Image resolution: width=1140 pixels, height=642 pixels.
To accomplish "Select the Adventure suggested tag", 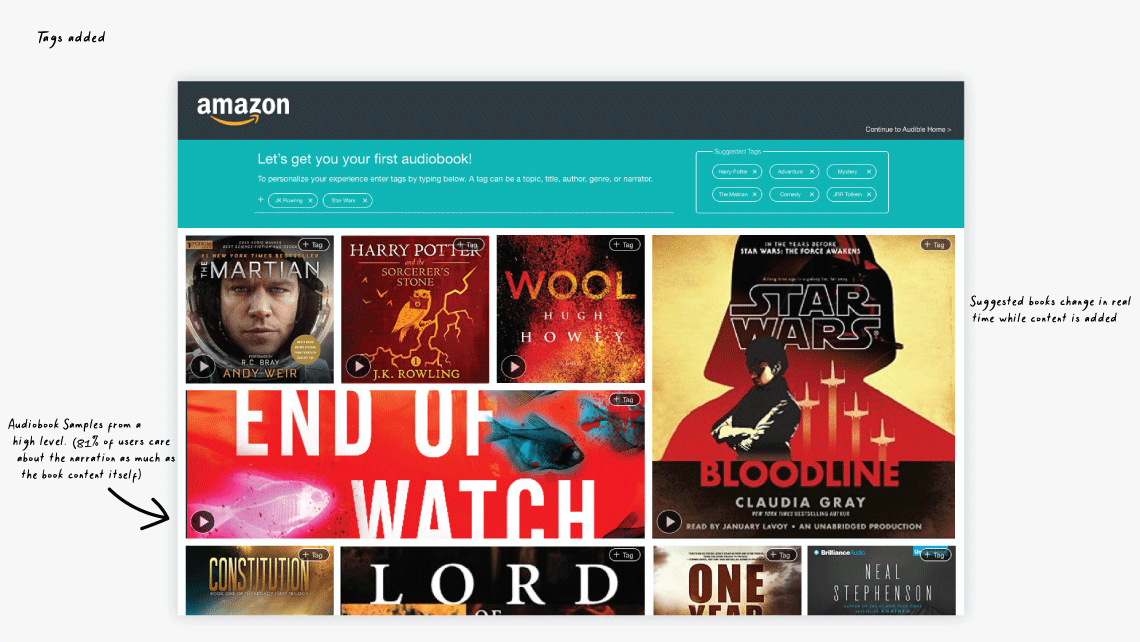I will 790,172.
